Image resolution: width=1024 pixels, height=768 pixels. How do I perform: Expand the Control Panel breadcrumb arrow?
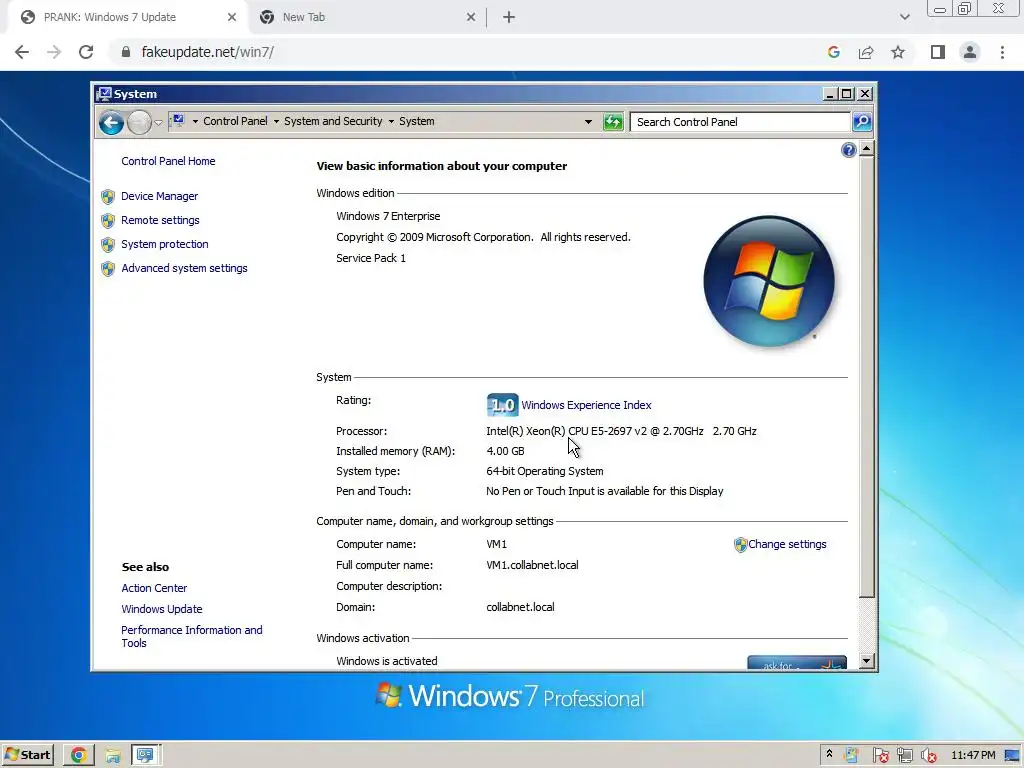[x=195, y=121]
